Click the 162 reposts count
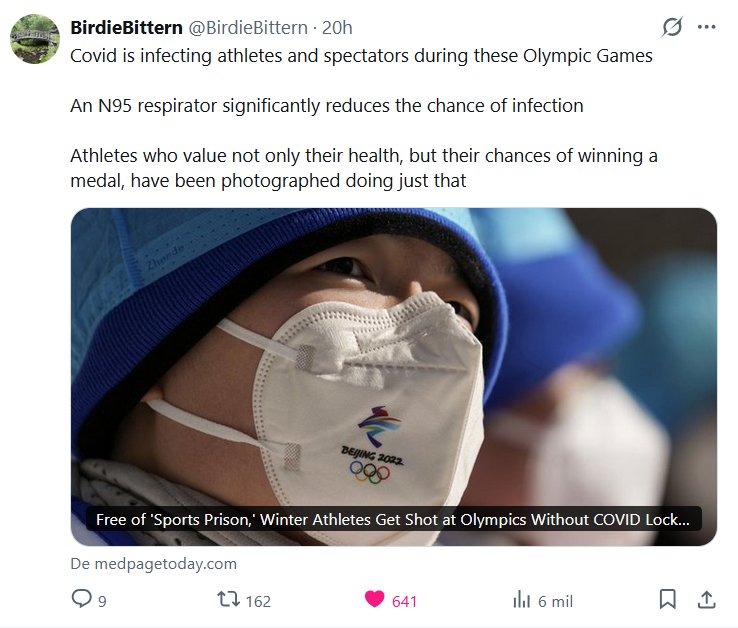The width and height of the screenshot is (738, 628). click(258, 601)
